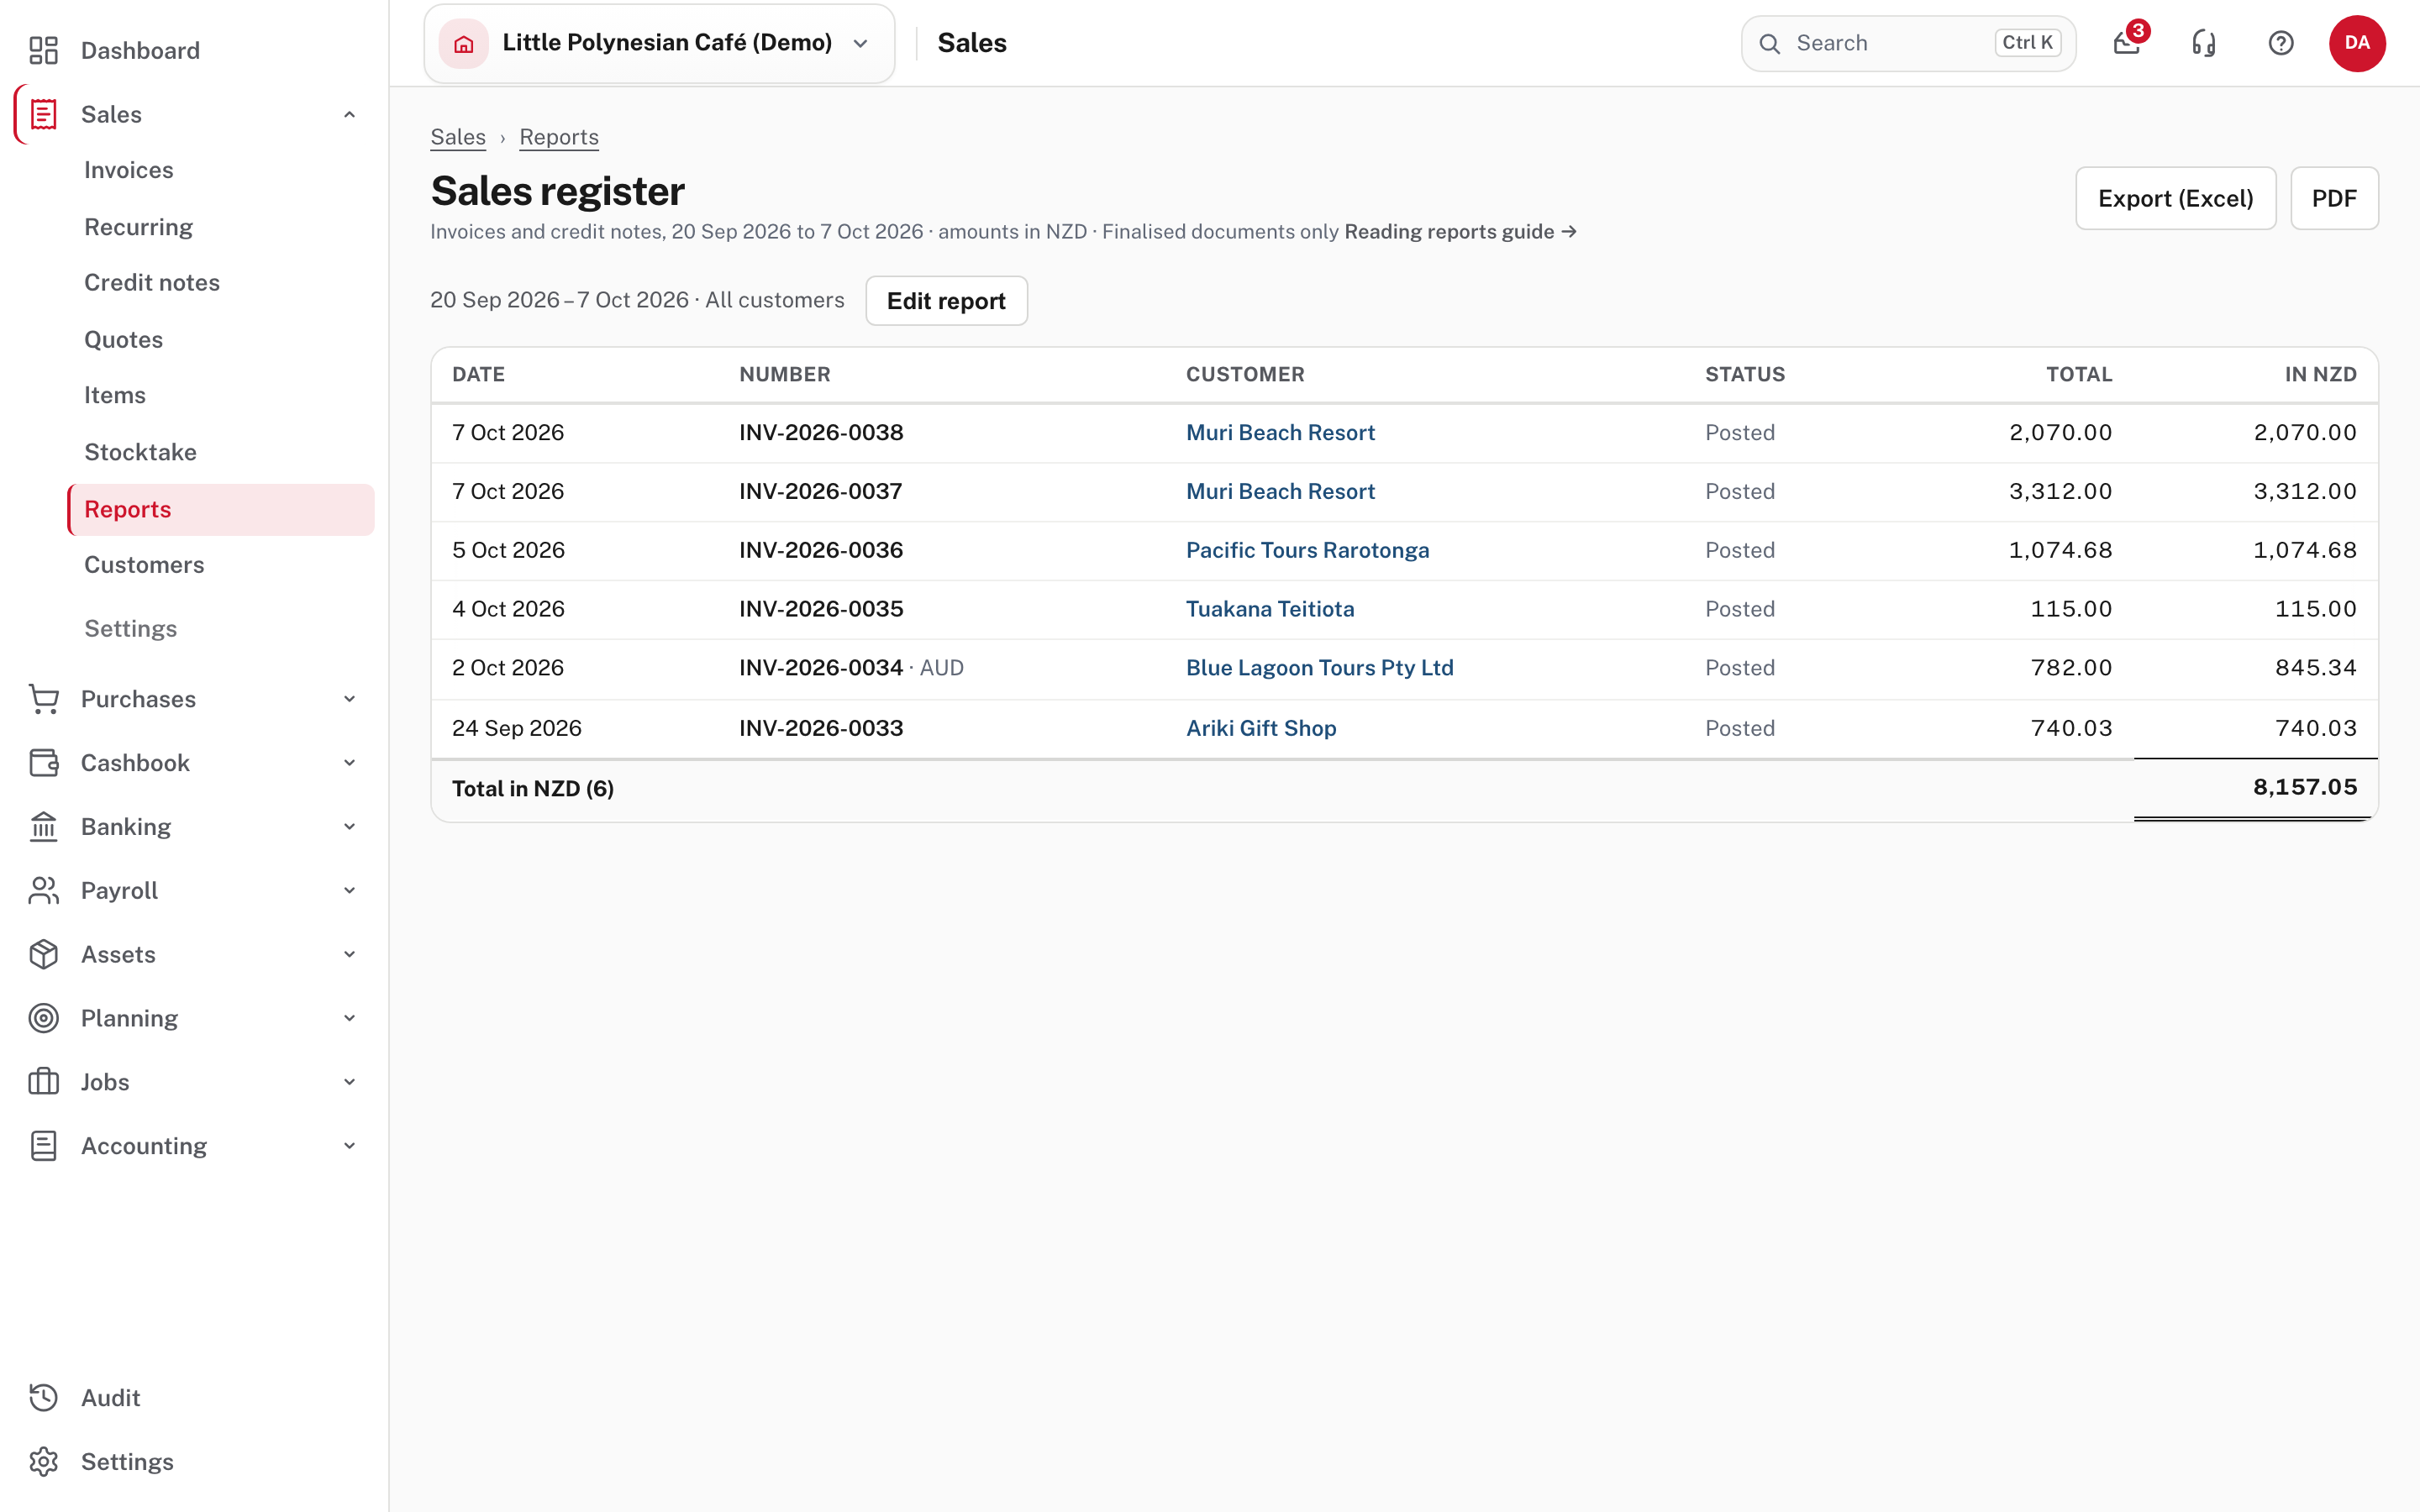Click the Export (Excel) button

click(2175, 198)
